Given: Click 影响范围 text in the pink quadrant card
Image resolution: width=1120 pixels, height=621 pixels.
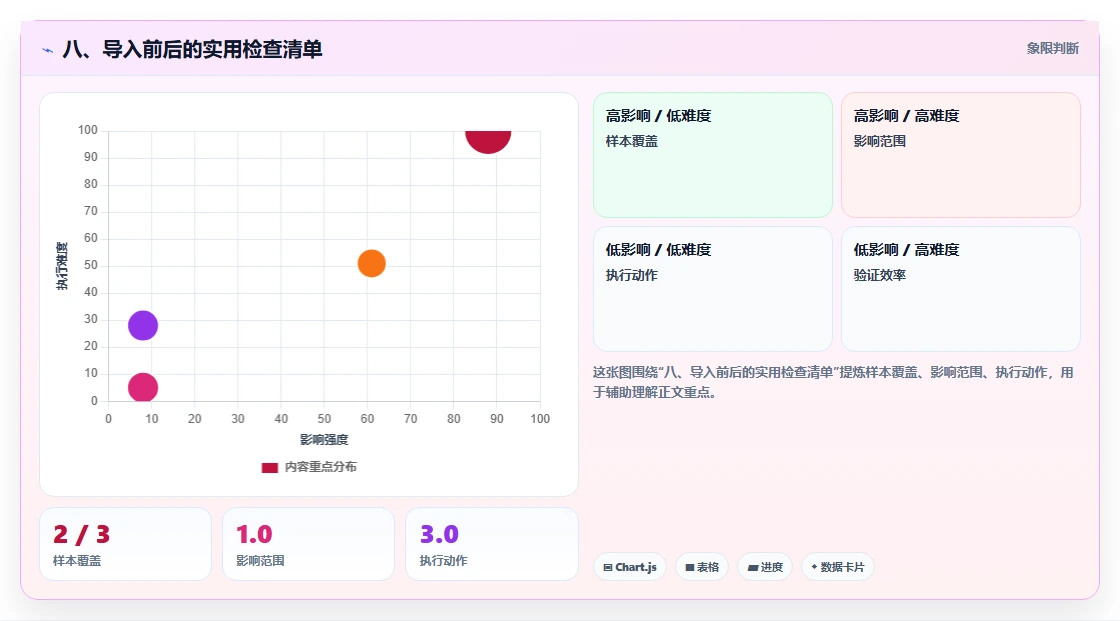Looking at the screenshot, I should point(879,141).
